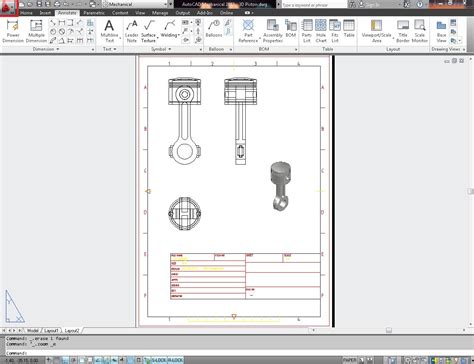Launch the Multiline Text tool
Image resolution: width=474 pixels, height=364 pixels.
(109, 31)
